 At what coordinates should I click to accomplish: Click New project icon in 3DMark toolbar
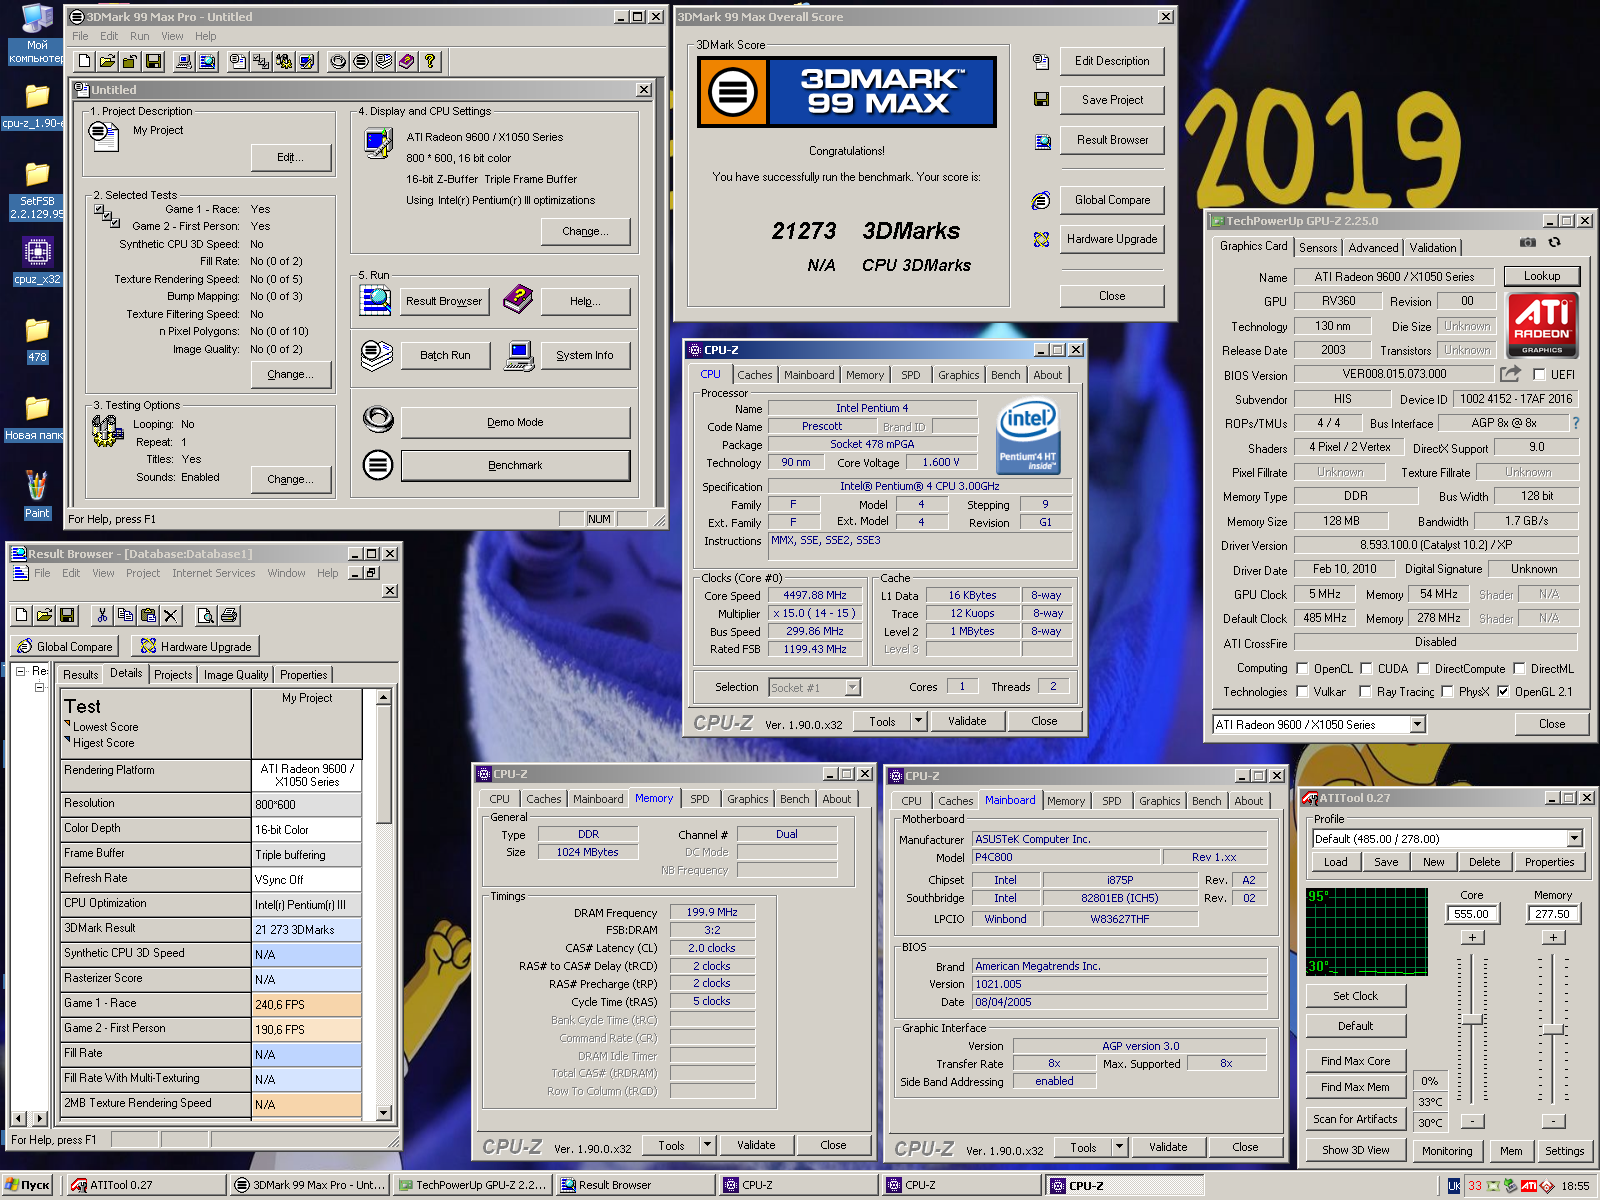pos(85,61)
